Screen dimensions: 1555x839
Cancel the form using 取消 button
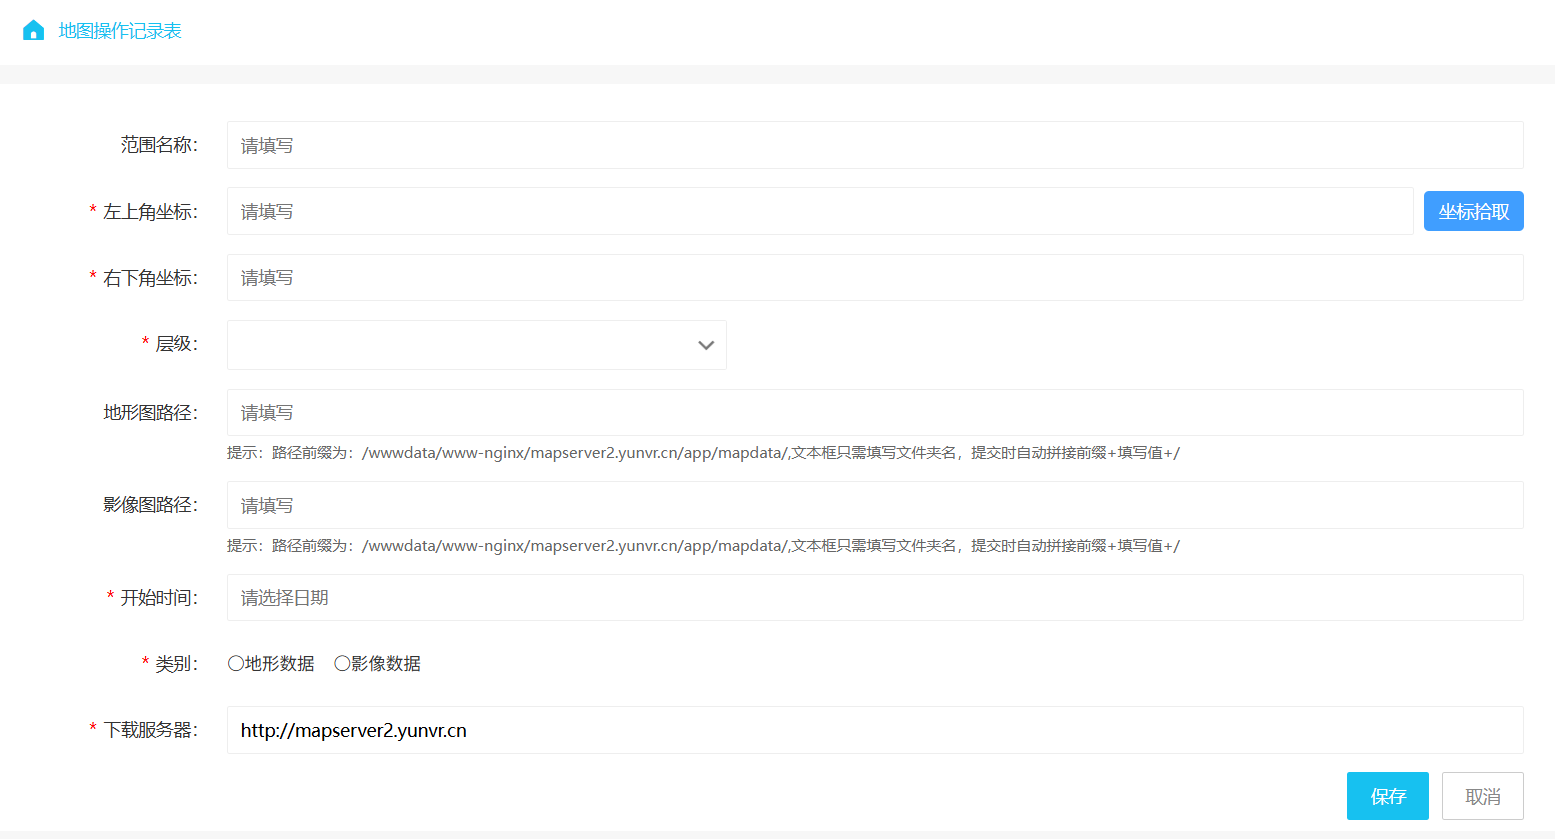coord(1482,796)
